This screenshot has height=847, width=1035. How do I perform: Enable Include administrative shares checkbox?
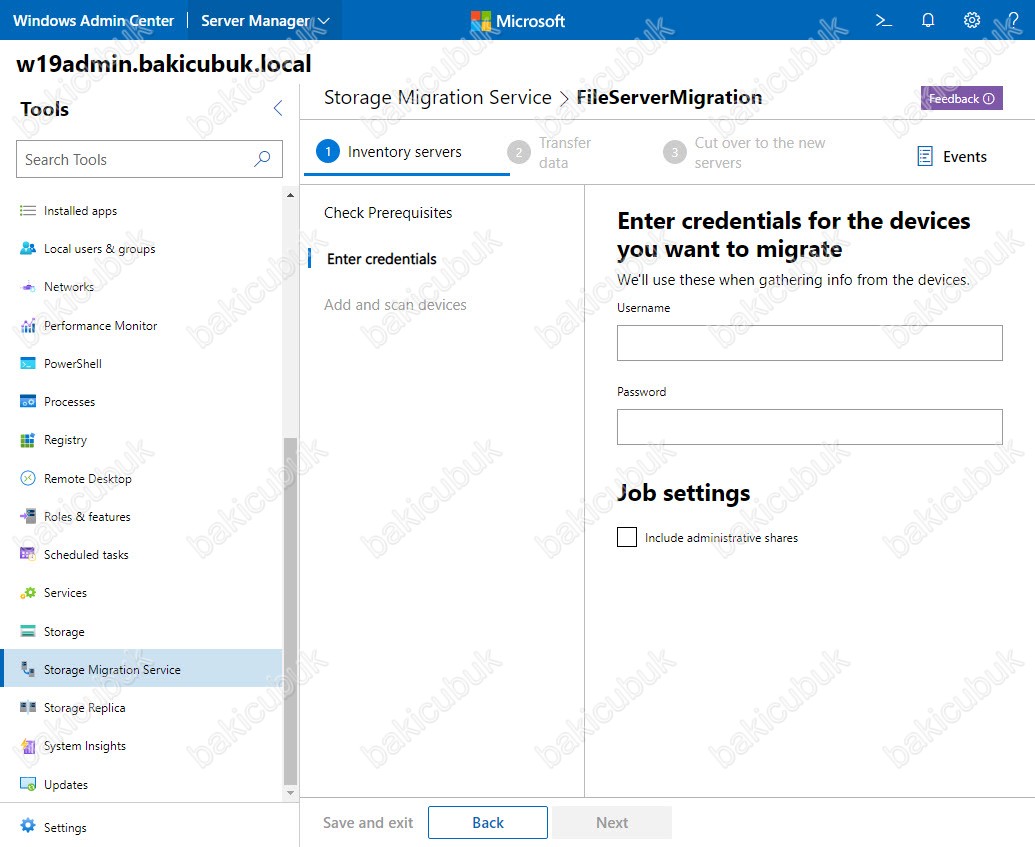[x=627, y=537]
